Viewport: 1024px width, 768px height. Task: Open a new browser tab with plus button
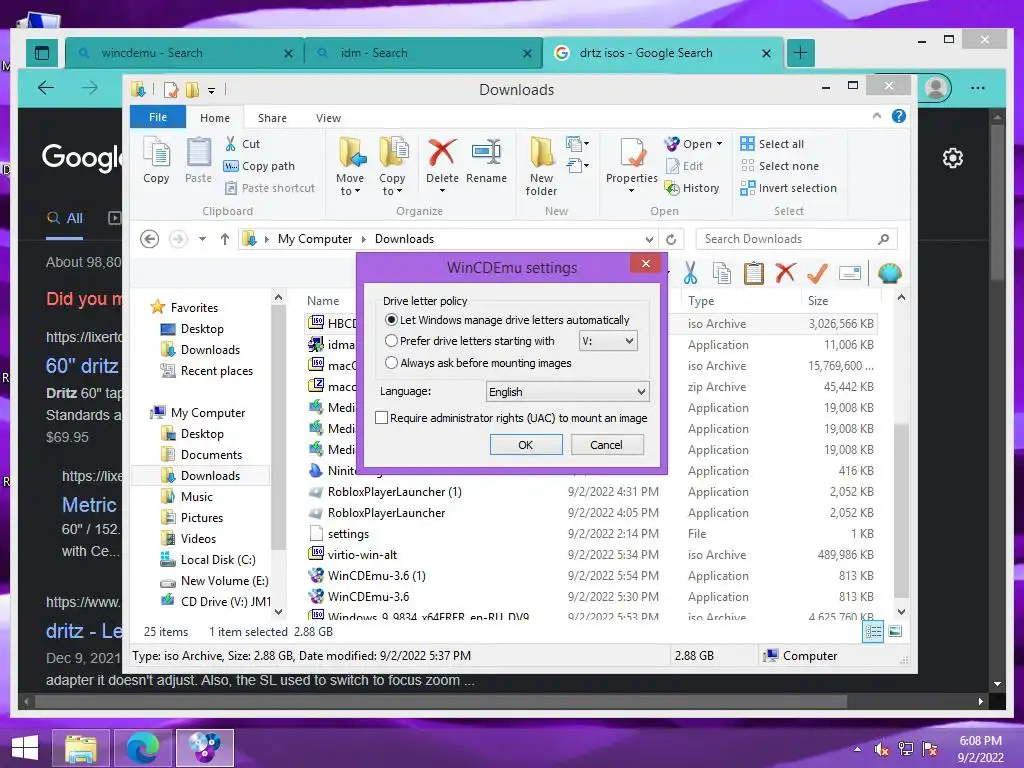click(801, 53)
